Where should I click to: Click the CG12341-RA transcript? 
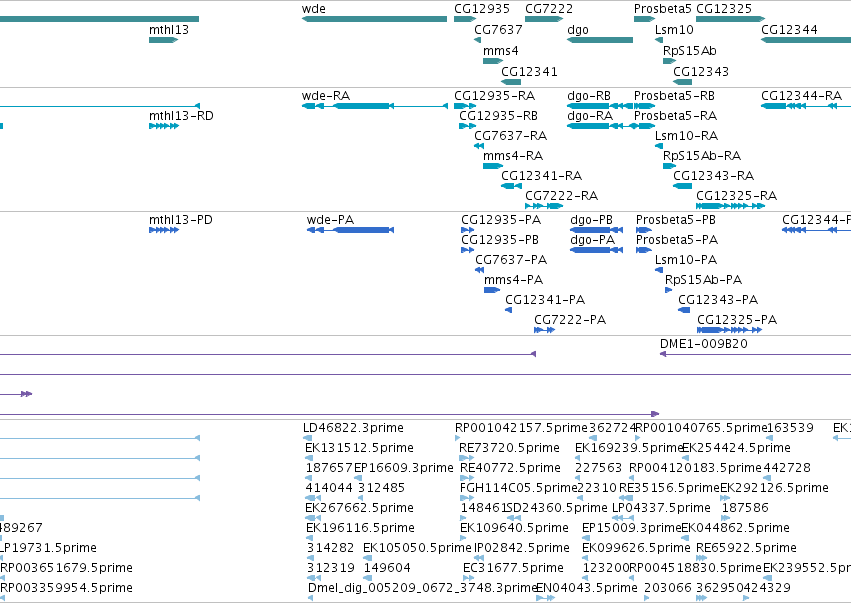pyautogui.click(x=511, y=186)
